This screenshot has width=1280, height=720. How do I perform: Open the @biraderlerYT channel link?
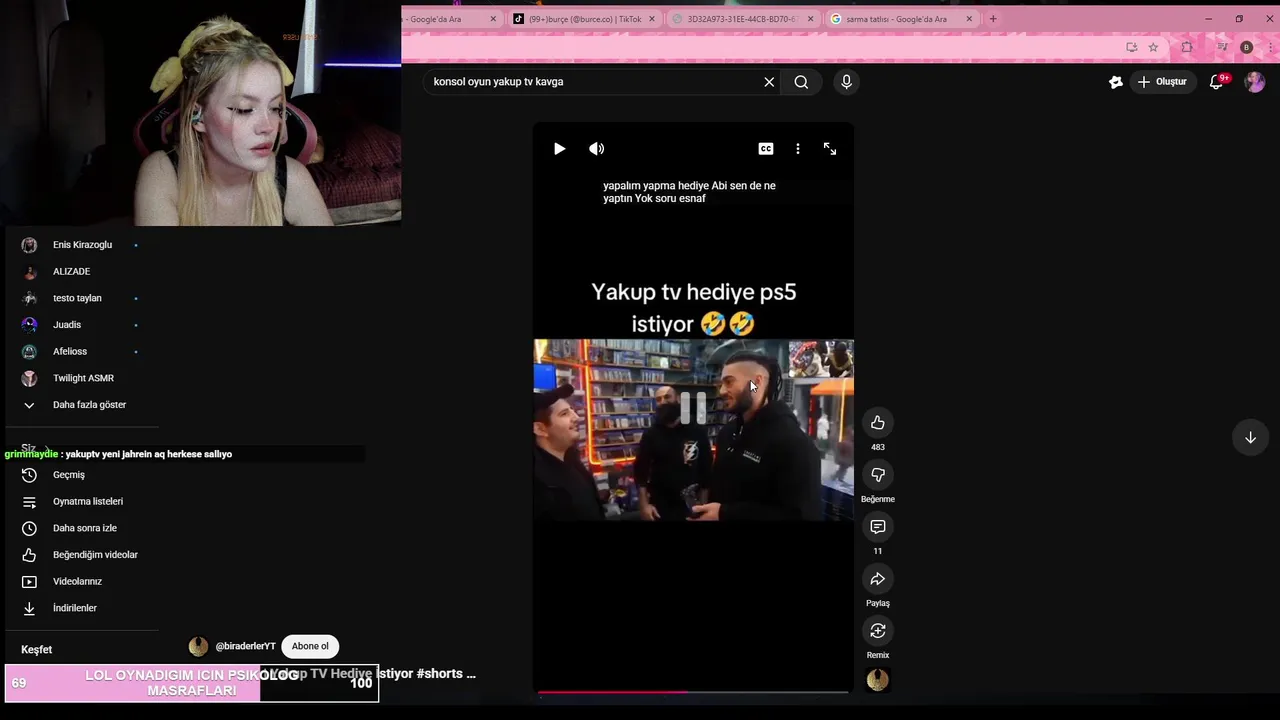245,646
